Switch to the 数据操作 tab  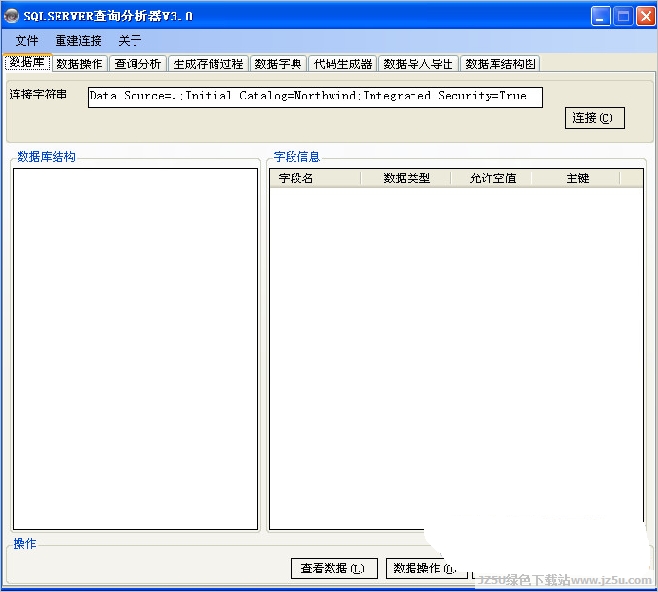click(80, 64)
